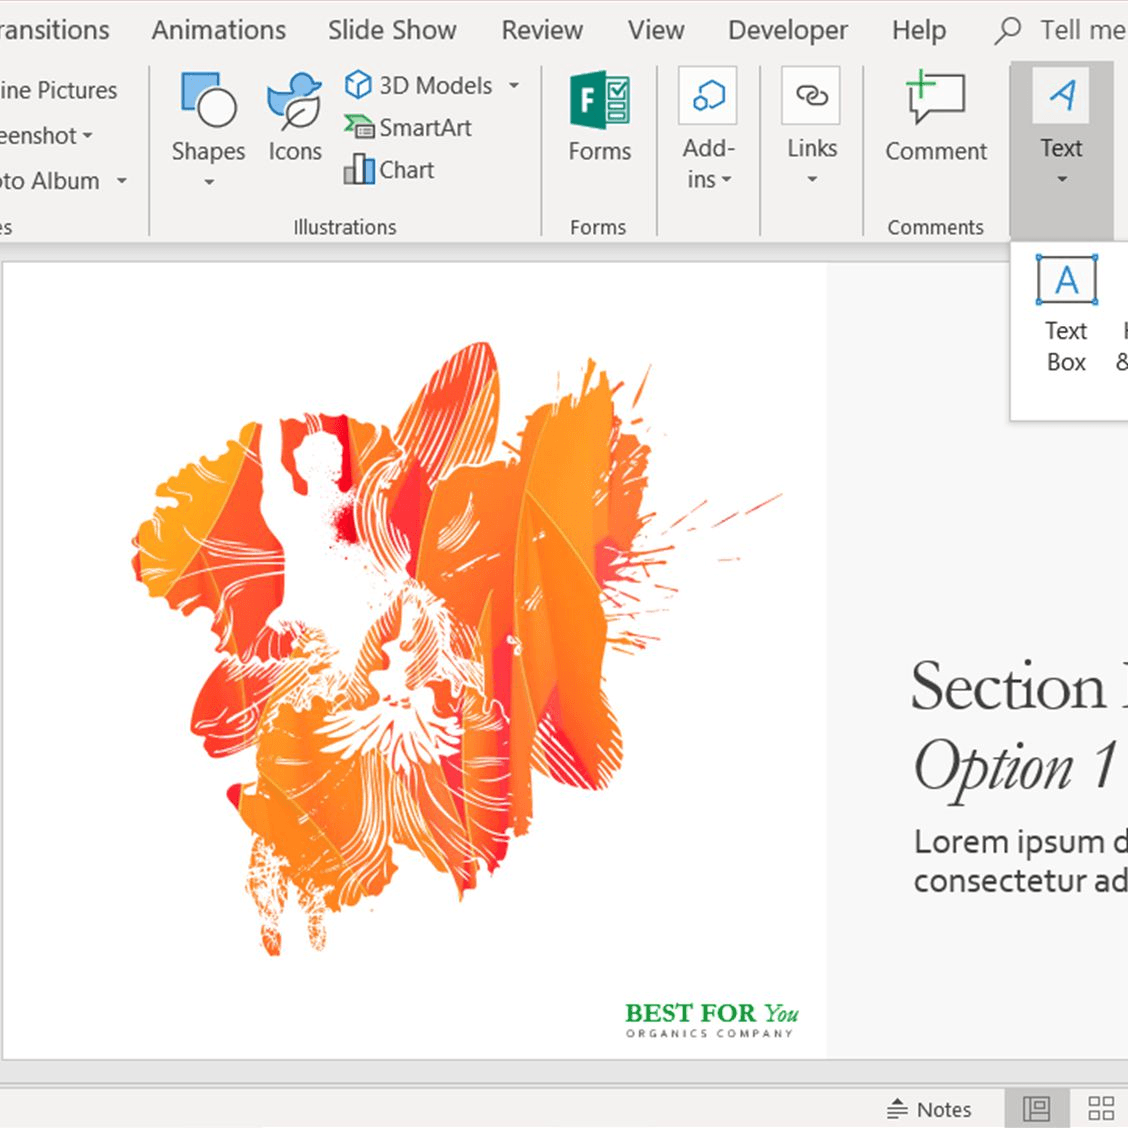This screenshot has height=1128, width=1128.
Task: Switch to the Animations tab
Action: coord(218,30)
